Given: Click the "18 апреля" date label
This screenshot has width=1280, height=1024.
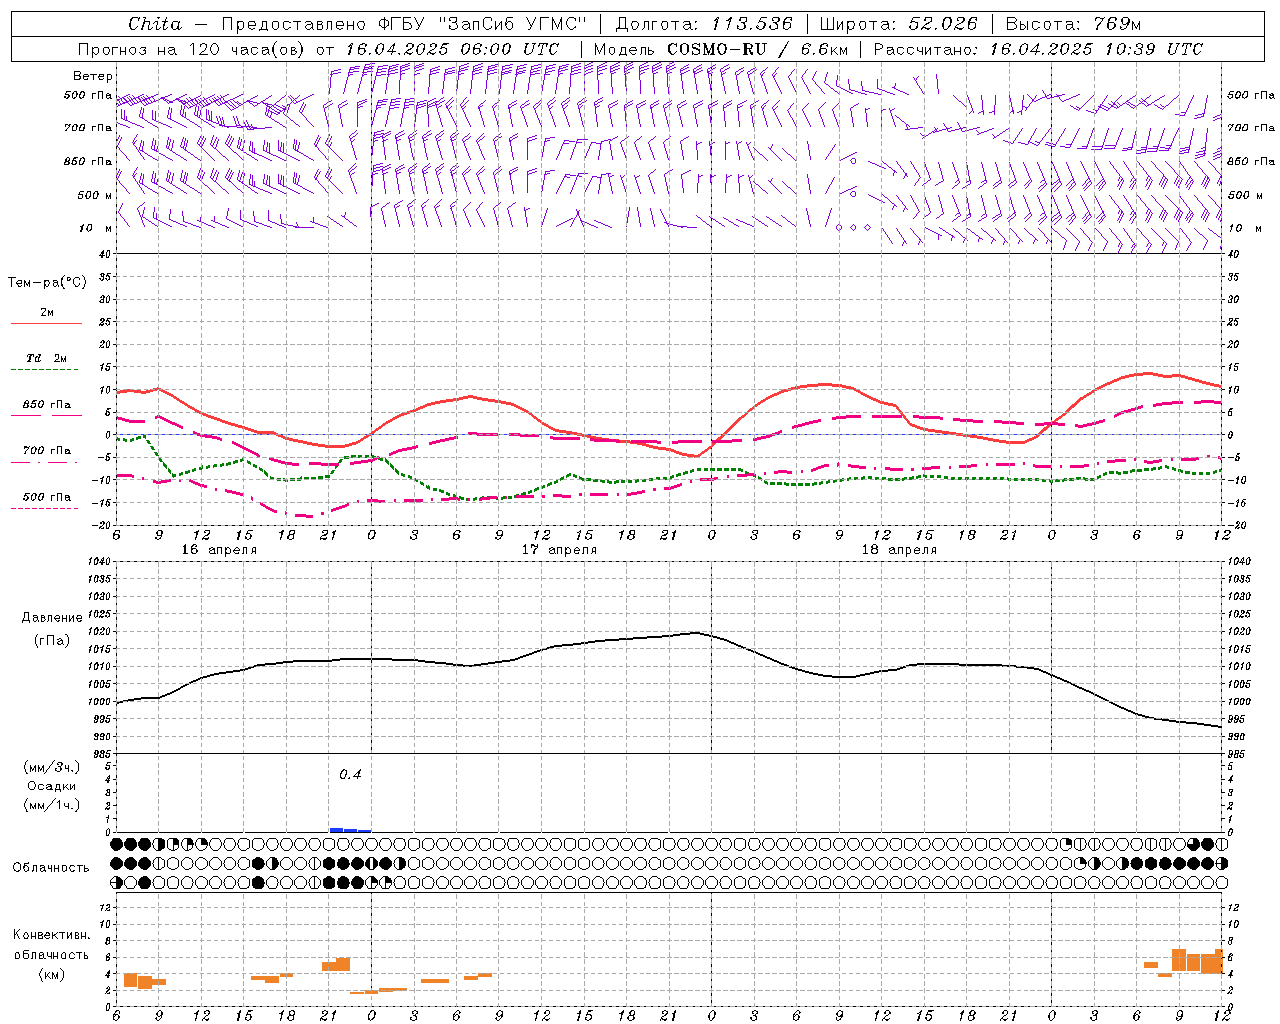Looking at the screenshot, I should pyautogui.click(x=899, y=550).
